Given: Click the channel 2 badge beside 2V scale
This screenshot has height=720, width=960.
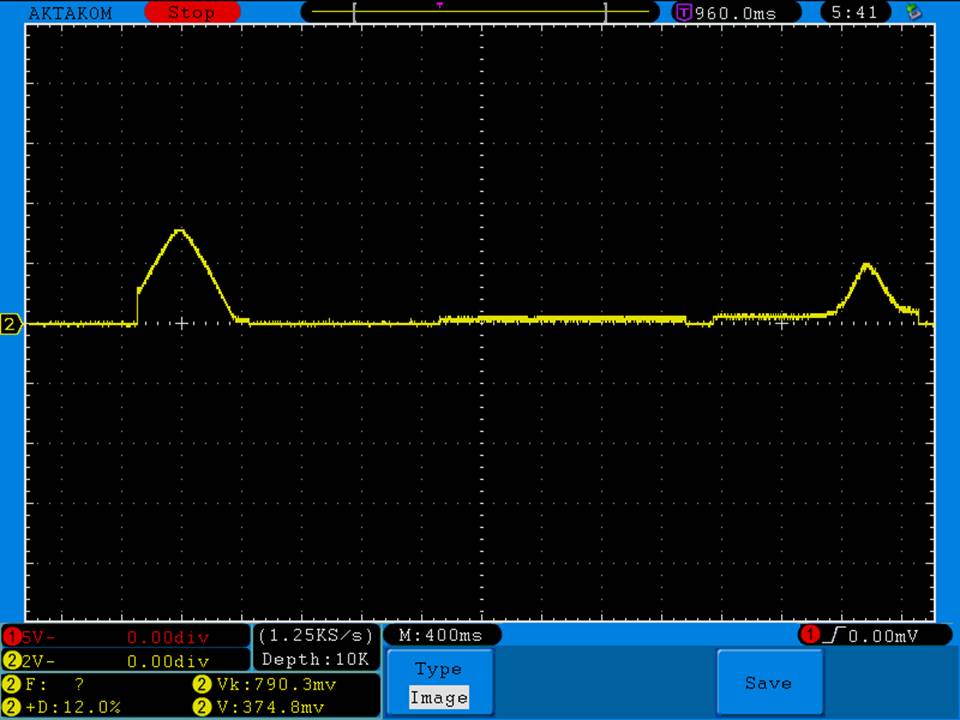Looking at the screenshot, I should [12, 660].
